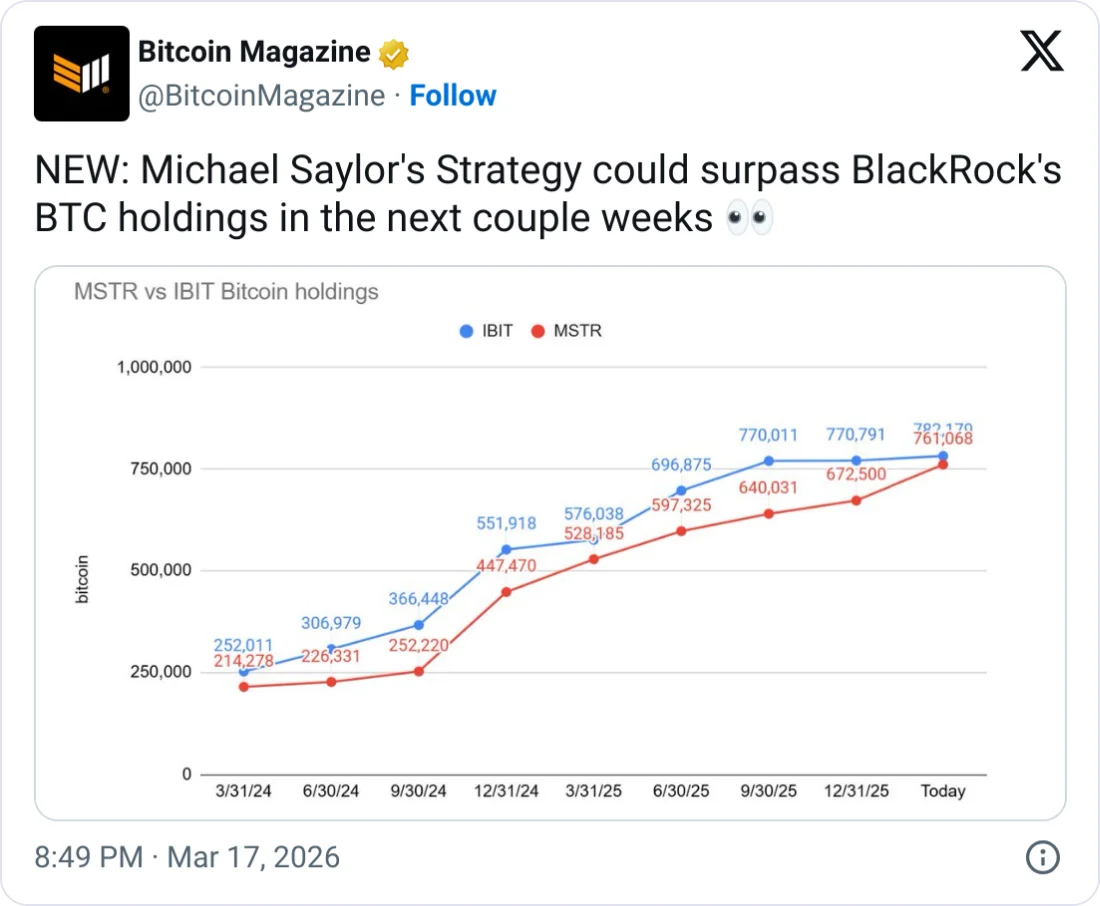Image resolution: width=1100 pixels, height=906 pixels.
Task: Click the Today IBIT data point
Action: [x=943, y=456]
